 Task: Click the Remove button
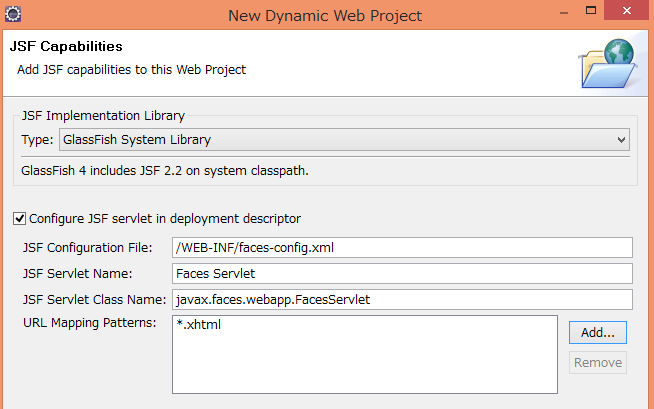[x=598, y=362]
